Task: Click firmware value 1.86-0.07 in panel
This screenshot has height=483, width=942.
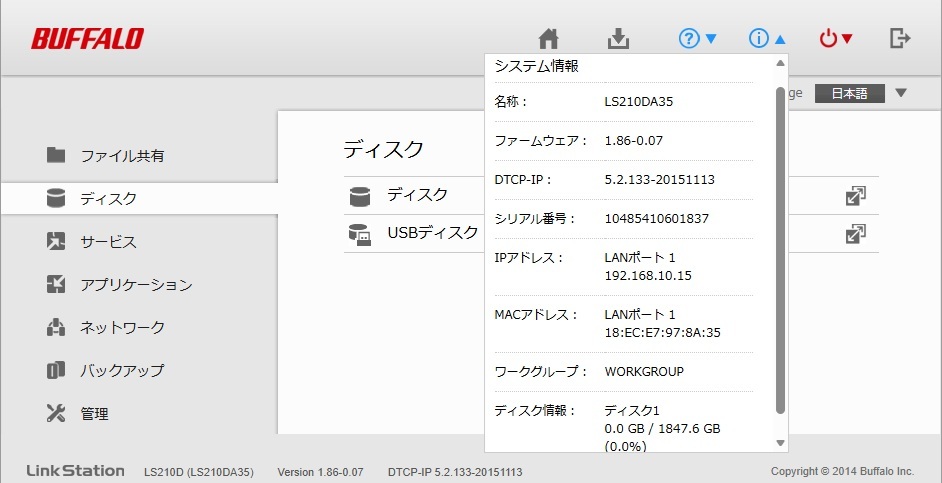Action: pos(633,141)
